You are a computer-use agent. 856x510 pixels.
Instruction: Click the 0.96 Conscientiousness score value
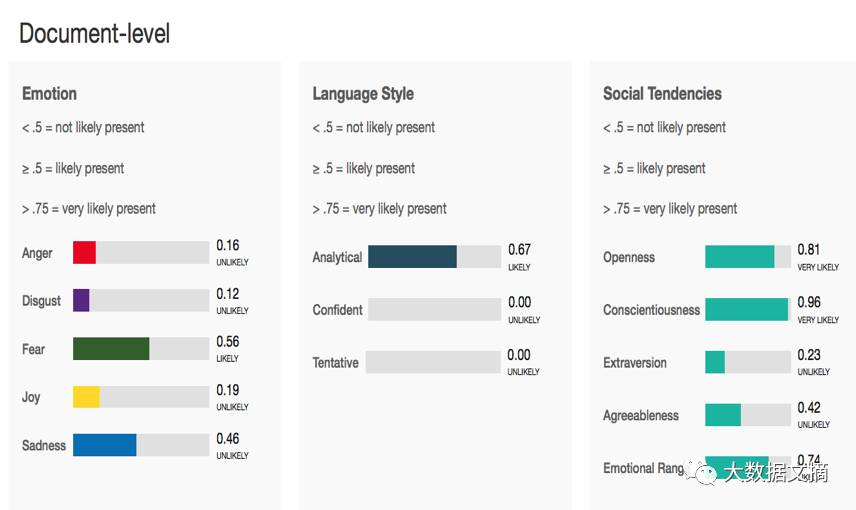(809, 303)
